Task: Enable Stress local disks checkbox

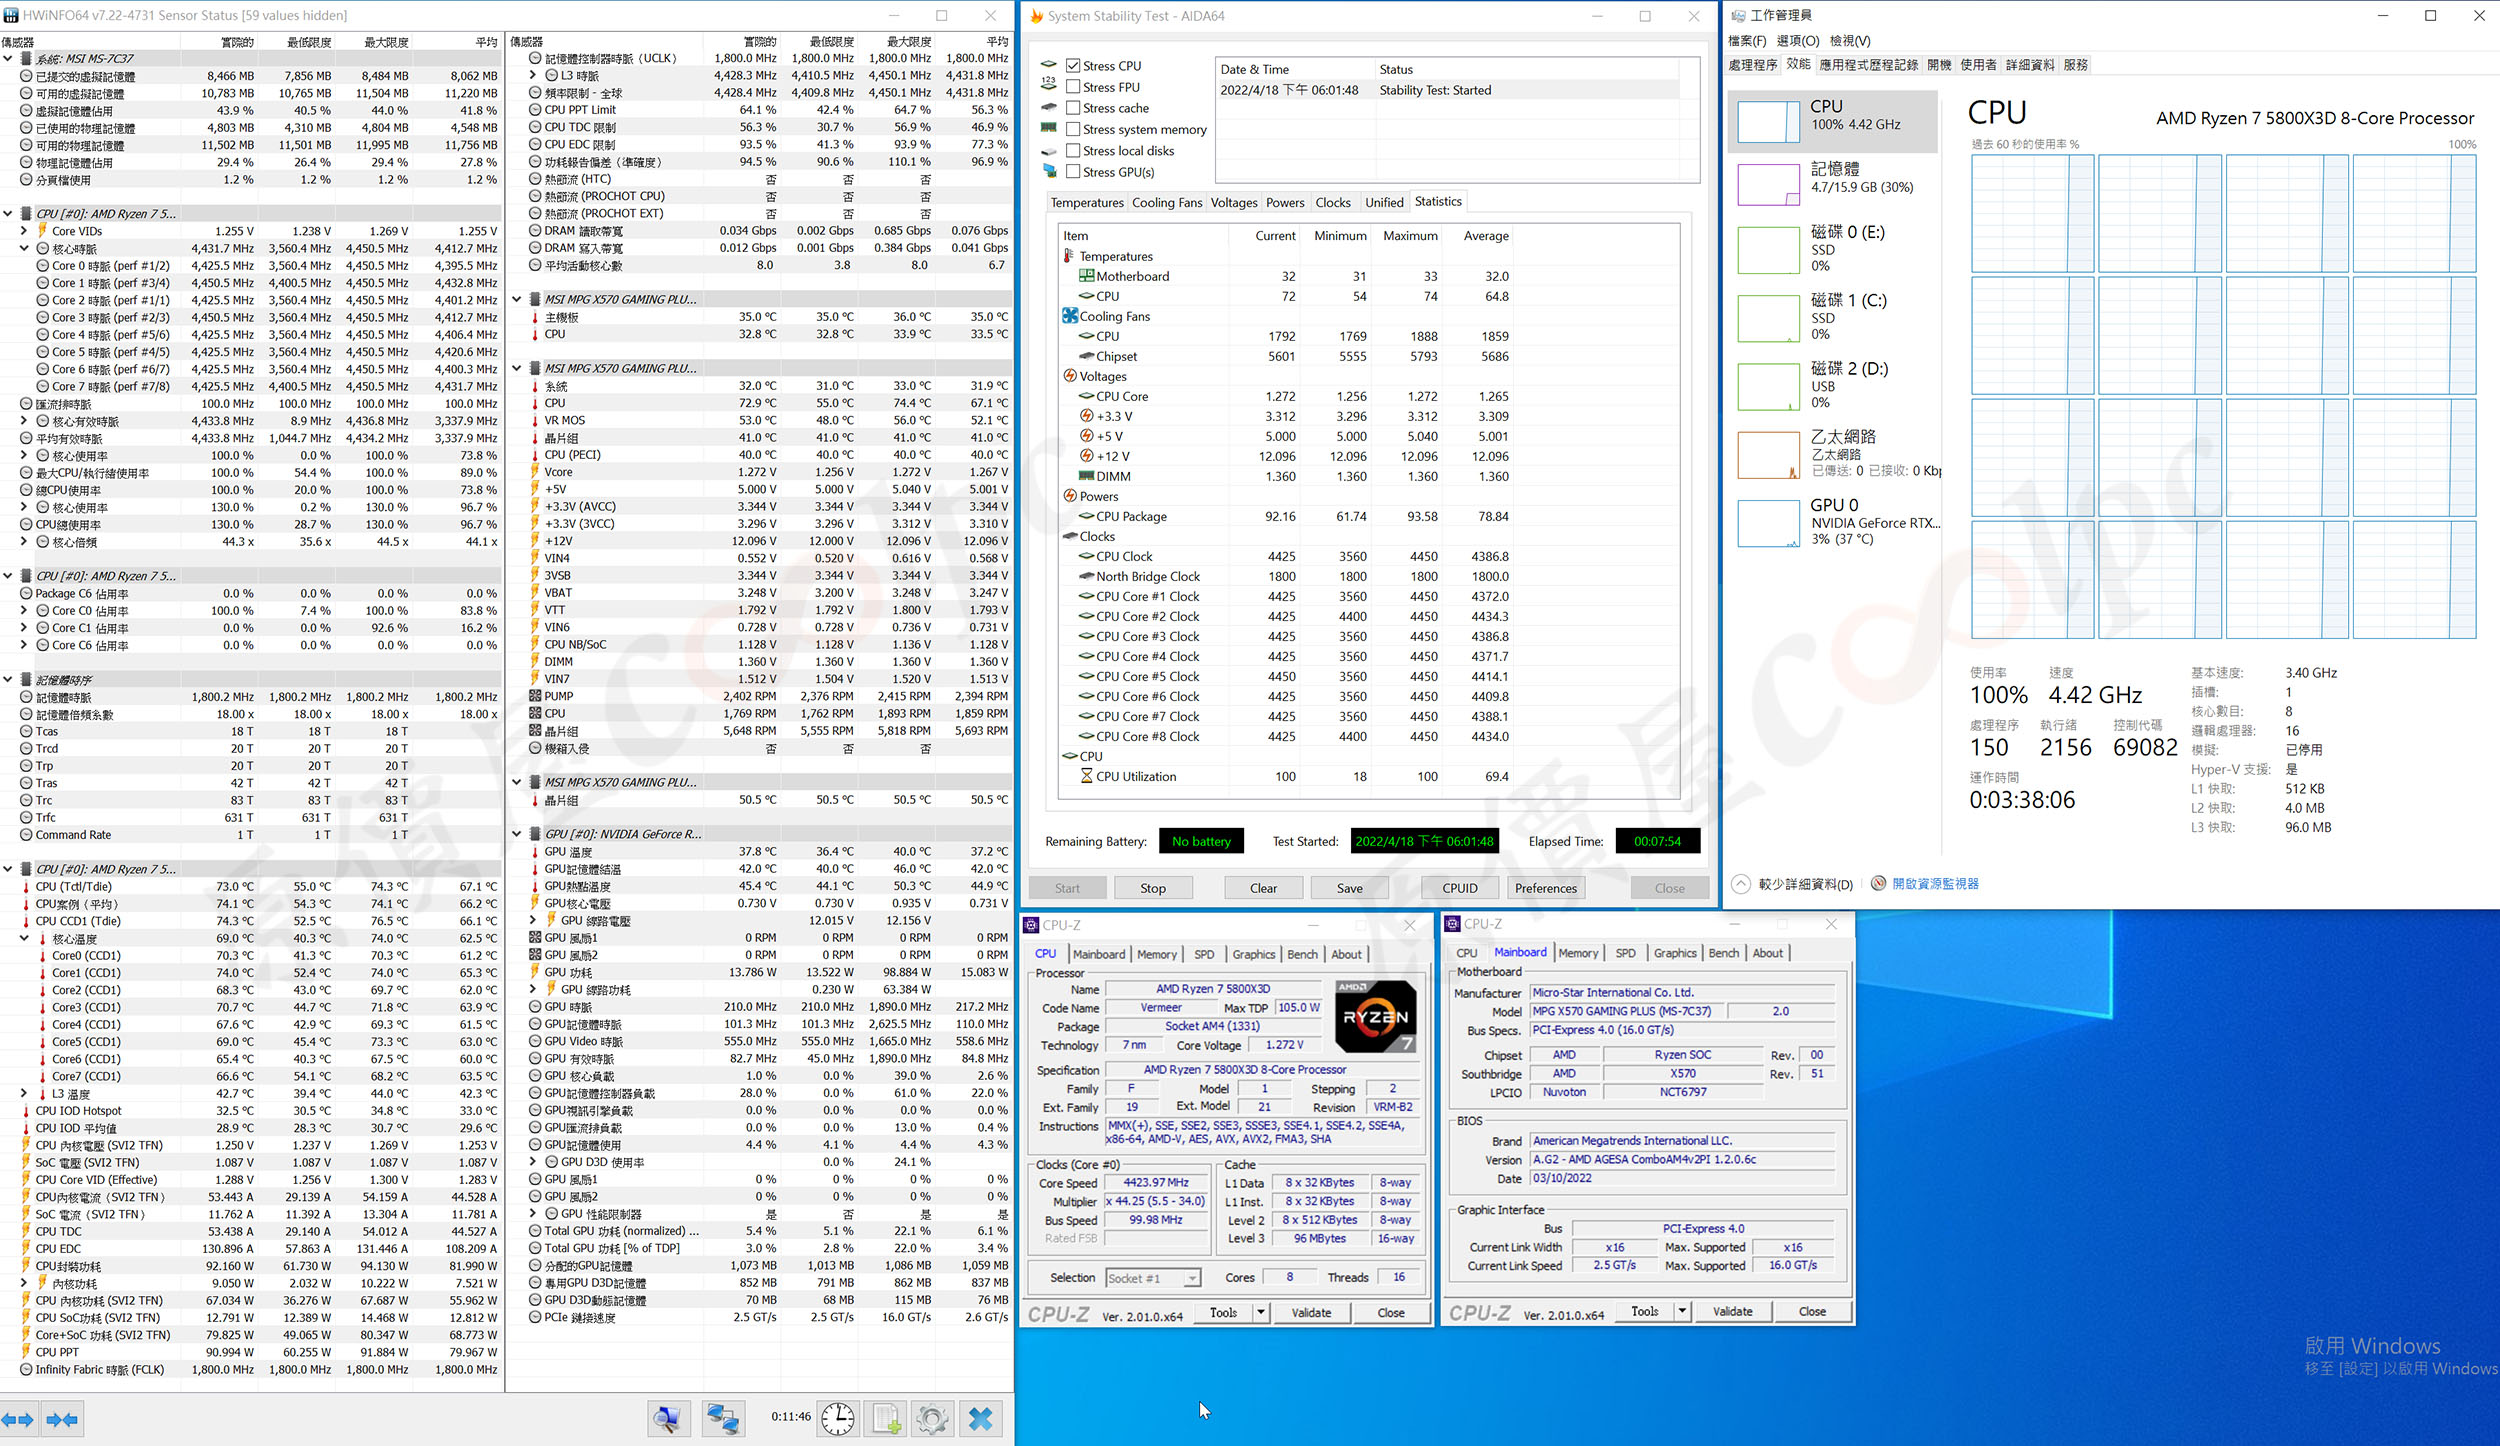Action: 1073,151
